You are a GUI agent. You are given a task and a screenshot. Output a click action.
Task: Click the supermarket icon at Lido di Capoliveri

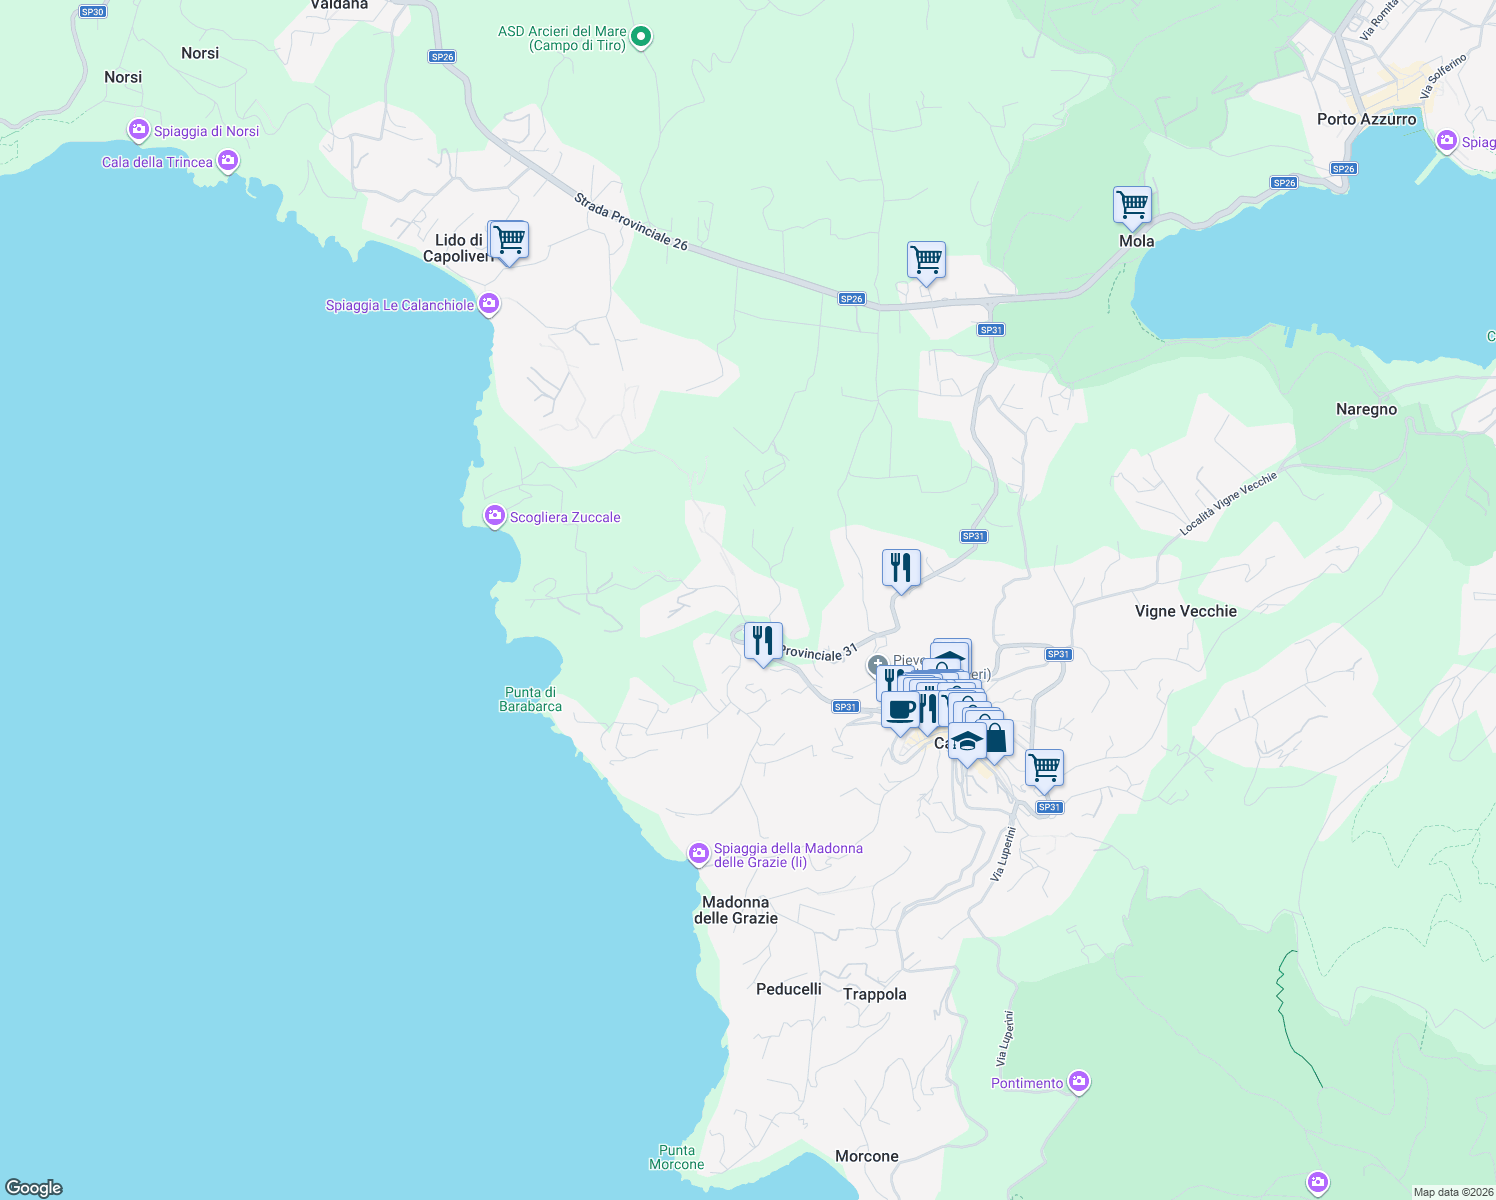(x=508, y=240)
